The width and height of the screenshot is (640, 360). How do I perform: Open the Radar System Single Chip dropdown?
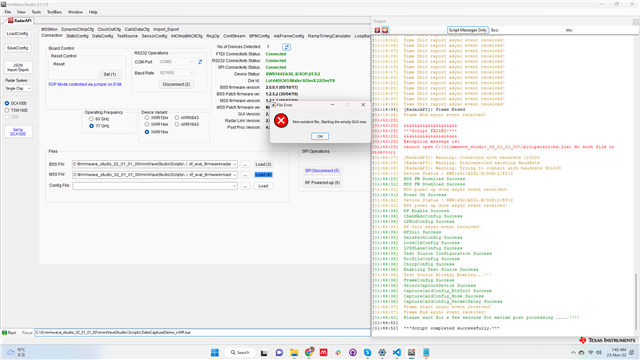point(18,89)
